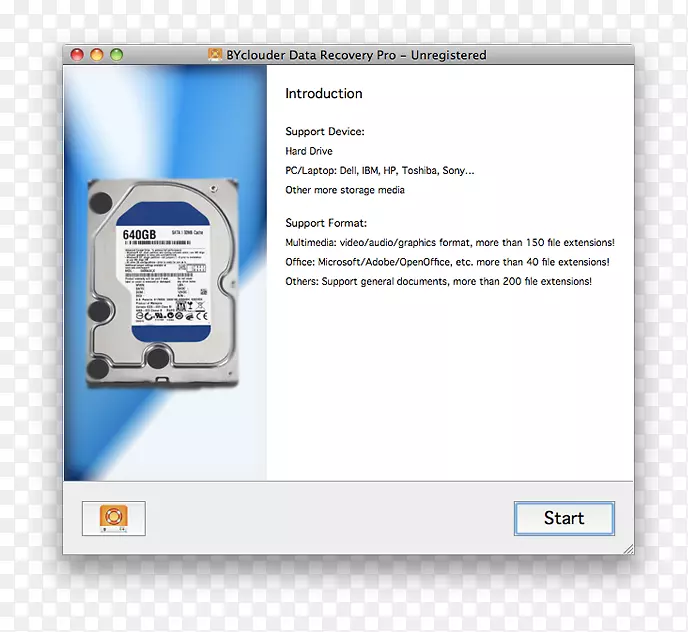Image resolution: width=688 pixels, height=632 pixels.
Task: Click the BYclouder title bar app icon
Action: point(215,55)
